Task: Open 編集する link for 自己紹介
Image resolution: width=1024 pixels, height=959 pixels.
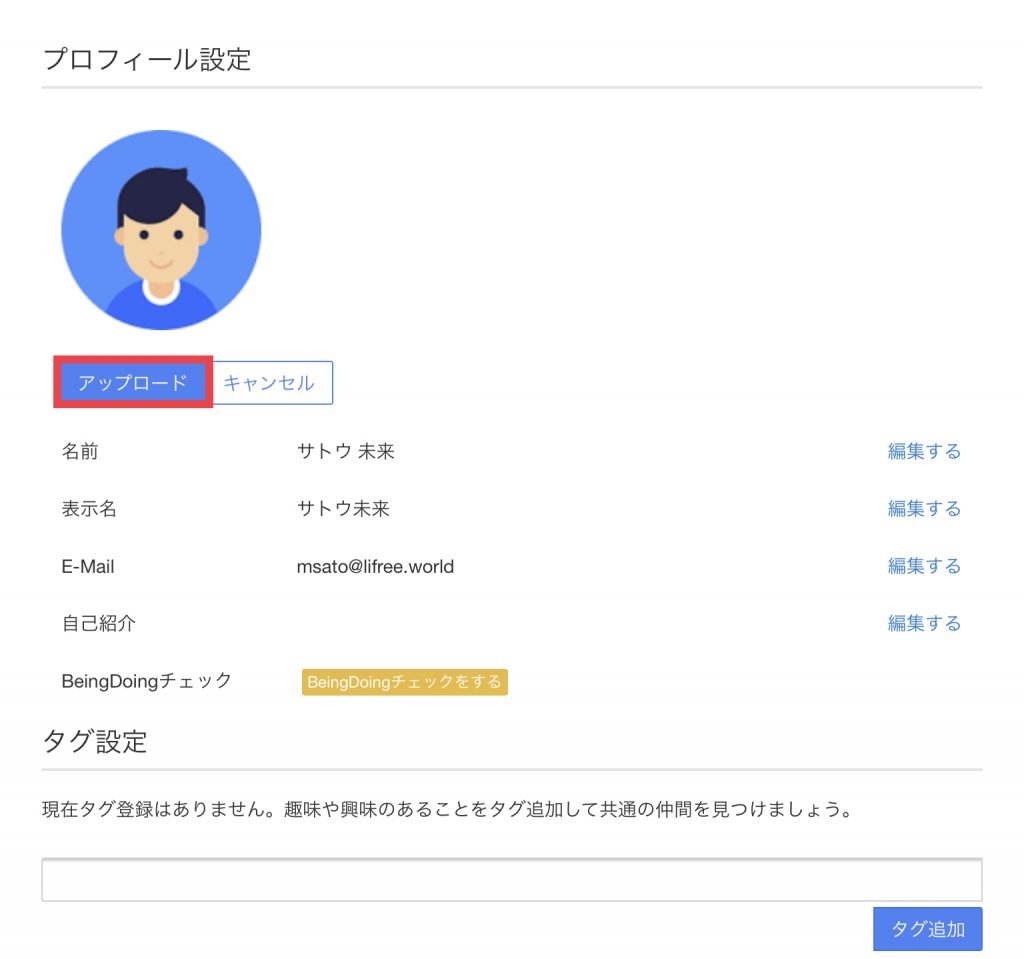Action: point(923,623)
